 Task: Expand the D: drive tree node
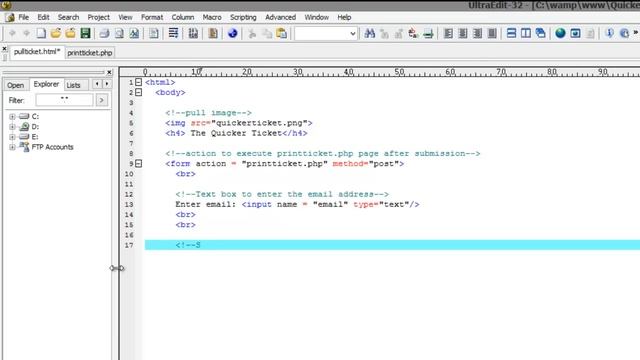[12, 127]
